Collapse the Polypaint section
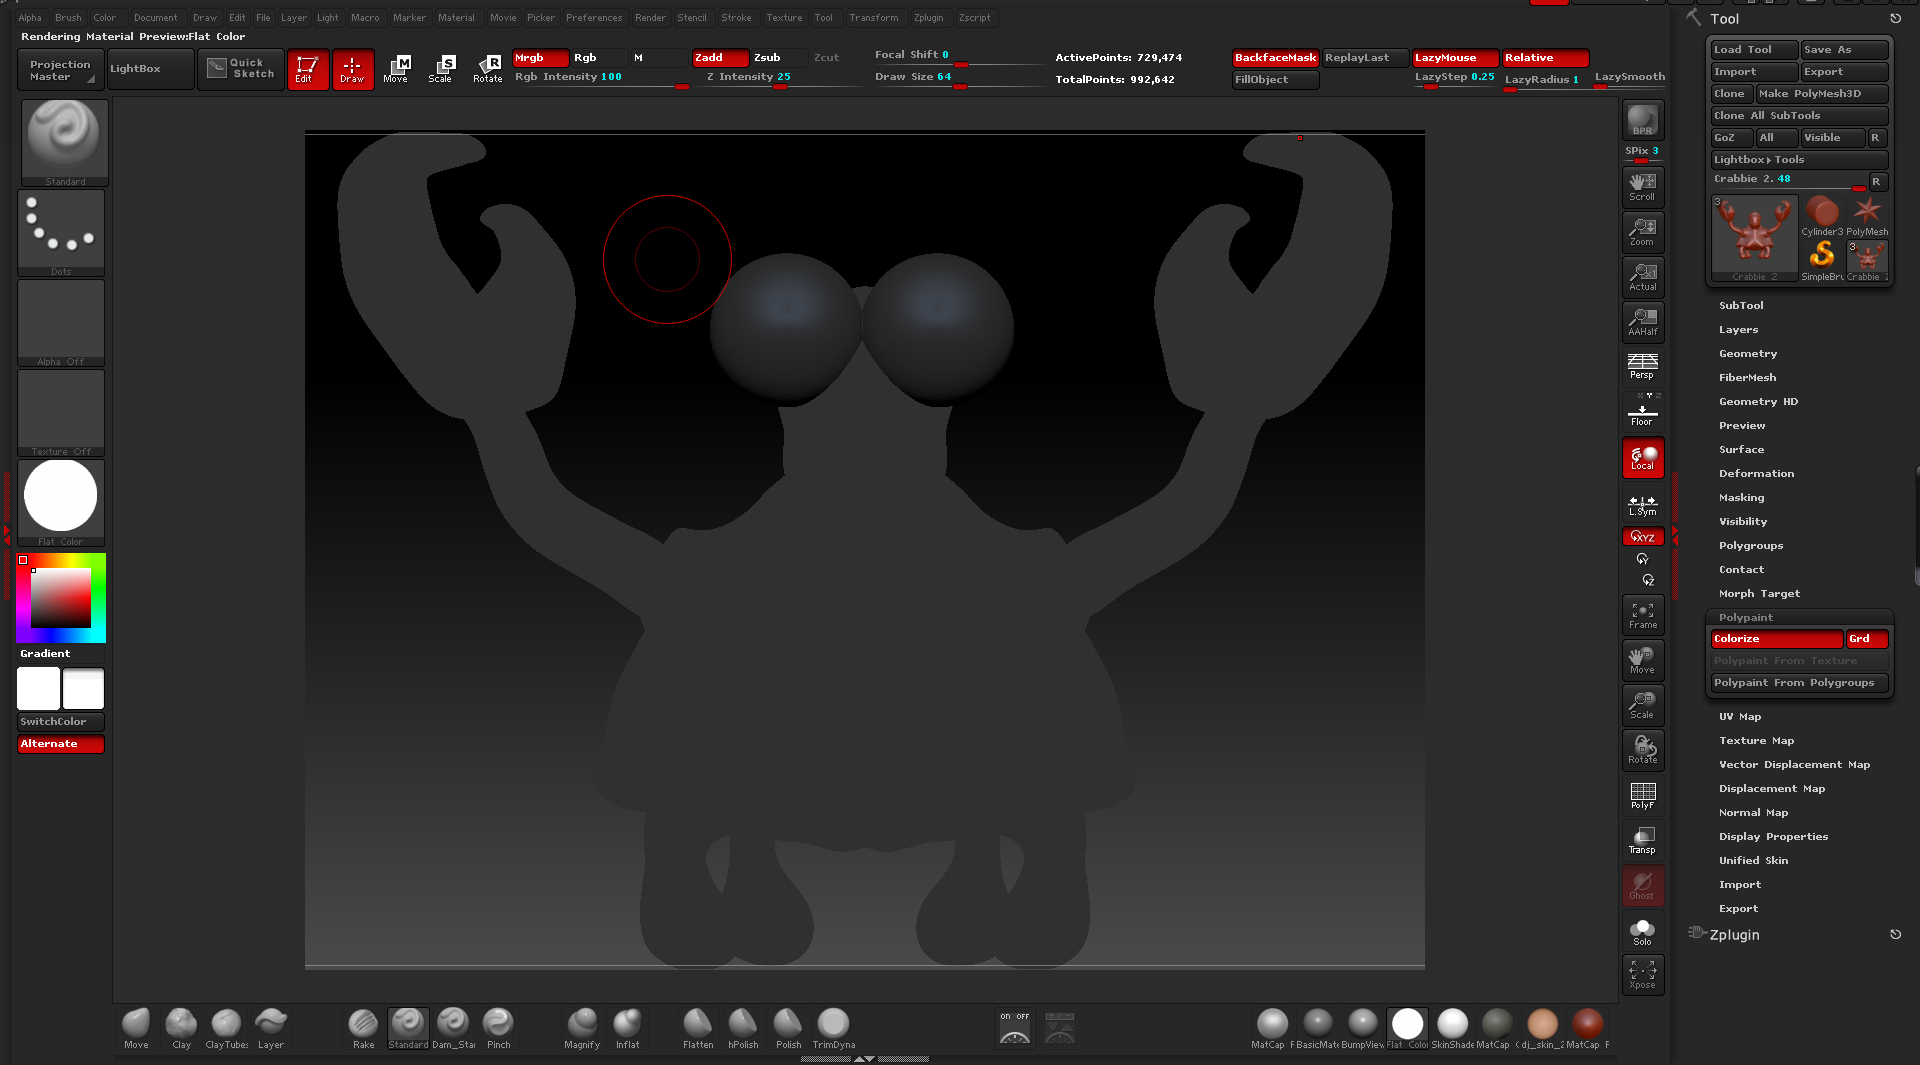1920x1065 pixels. pos(1745,618)
